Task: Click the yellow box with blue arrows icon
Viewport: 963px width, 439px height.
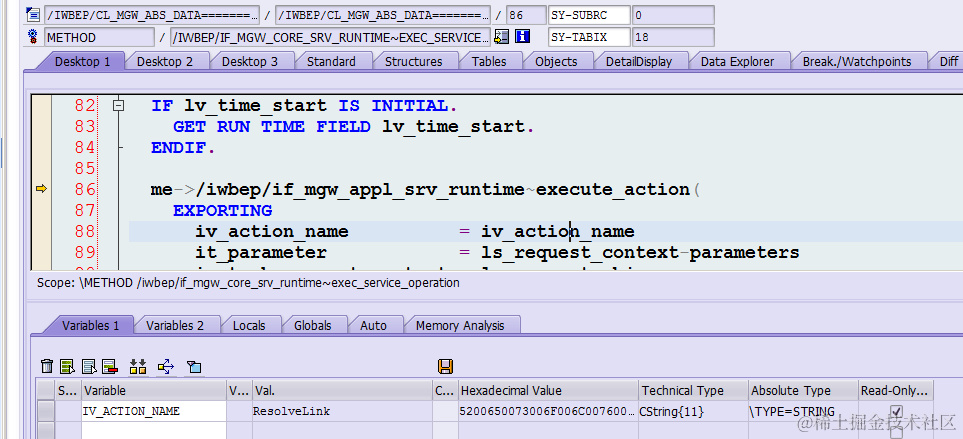Action: tap(166, 367)
